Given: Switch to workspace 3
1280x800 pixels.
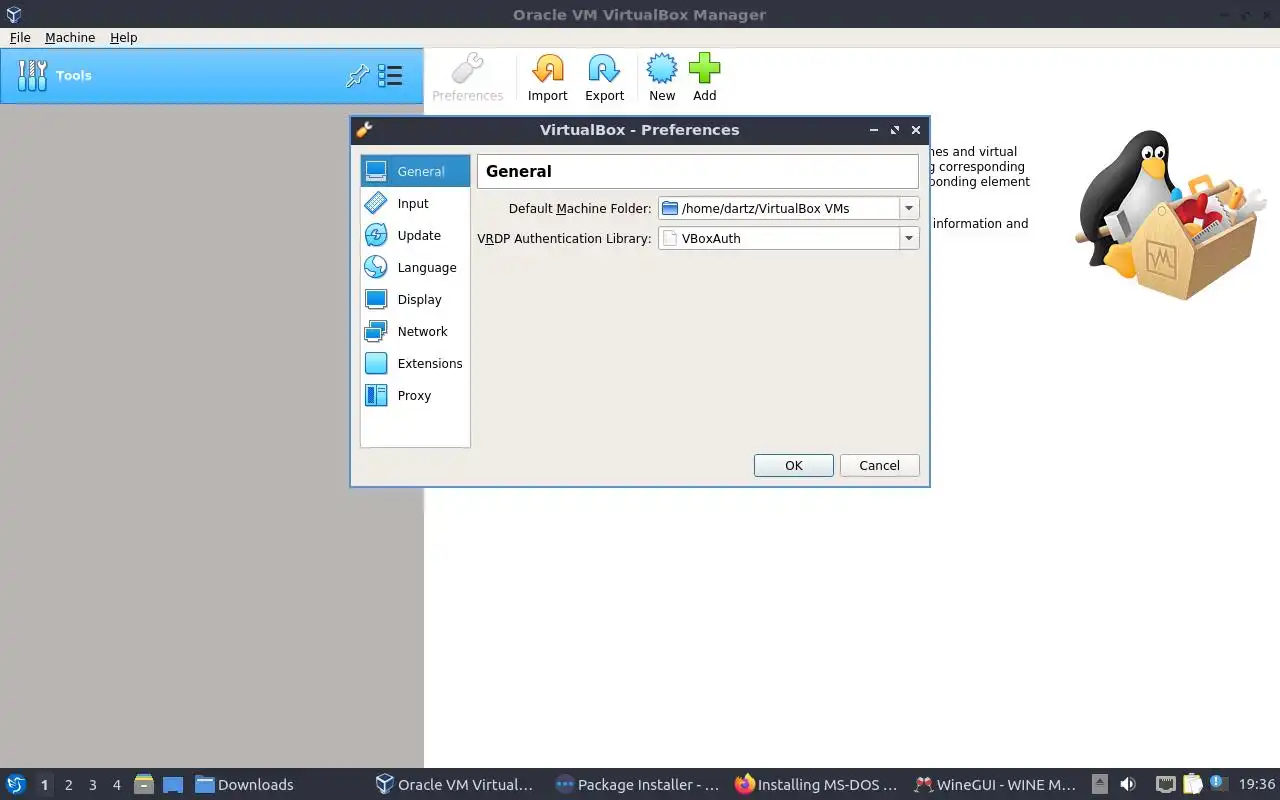Looking at the screenshot, I should [92, 785].
